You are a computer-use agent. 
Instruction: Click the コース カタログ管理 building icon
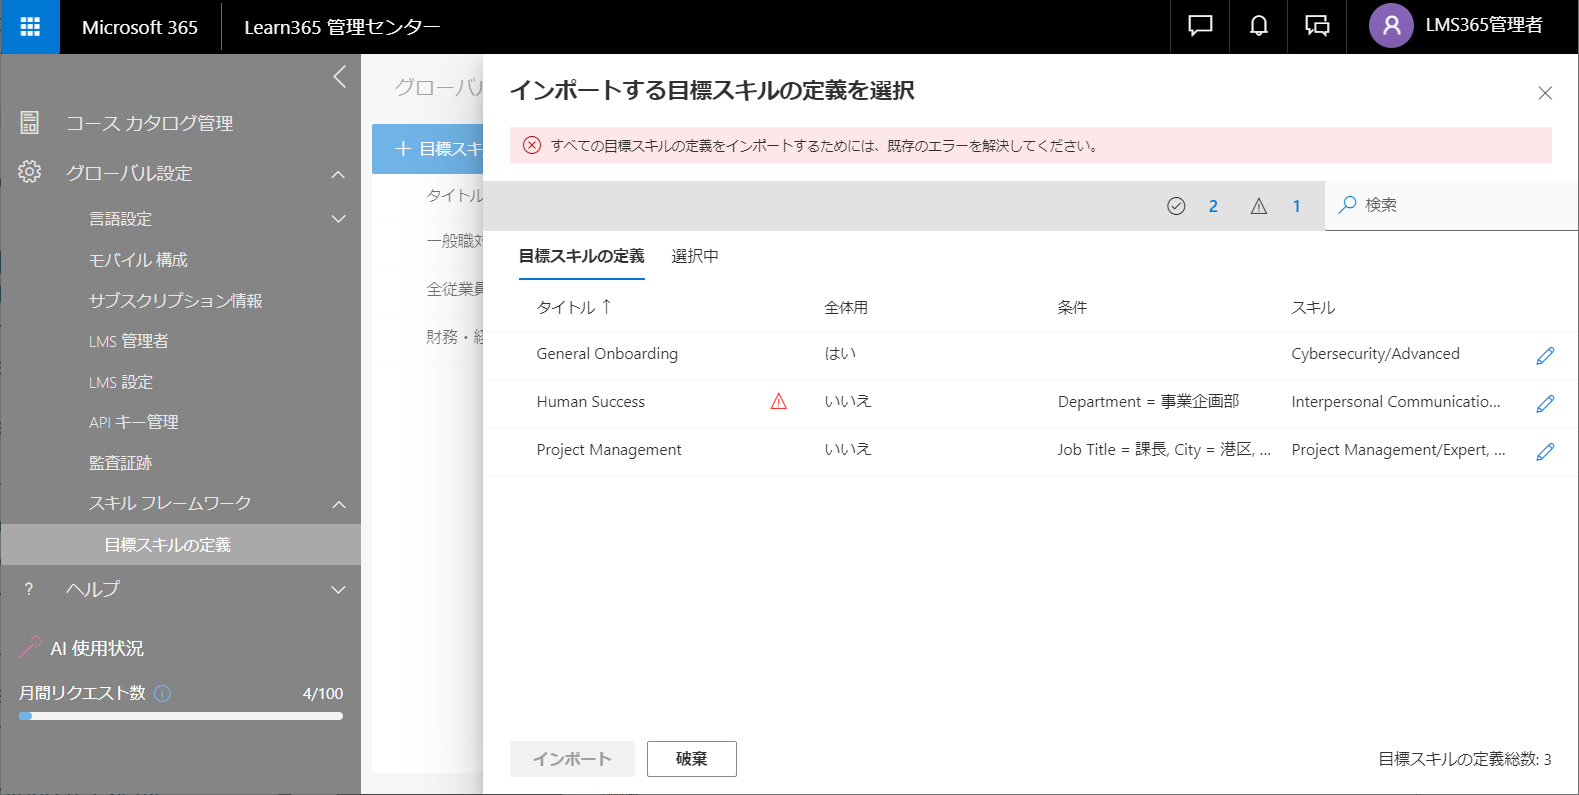pos(30,122)
